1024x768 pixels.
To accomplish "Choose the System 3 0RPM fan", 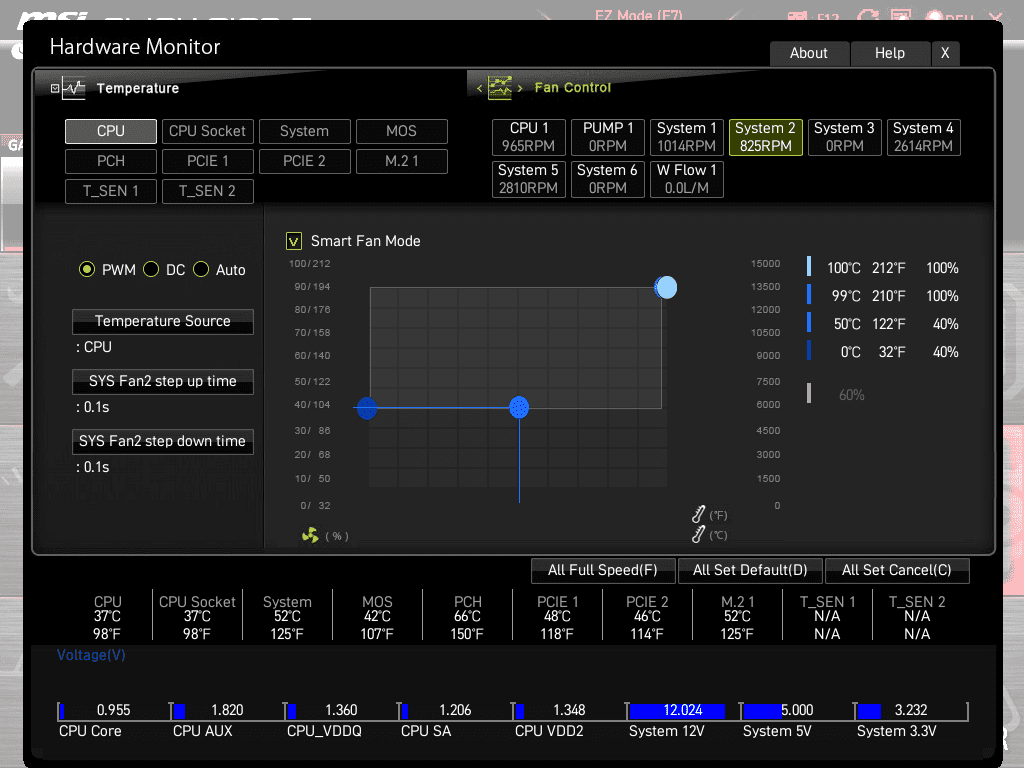I will 844,137.
